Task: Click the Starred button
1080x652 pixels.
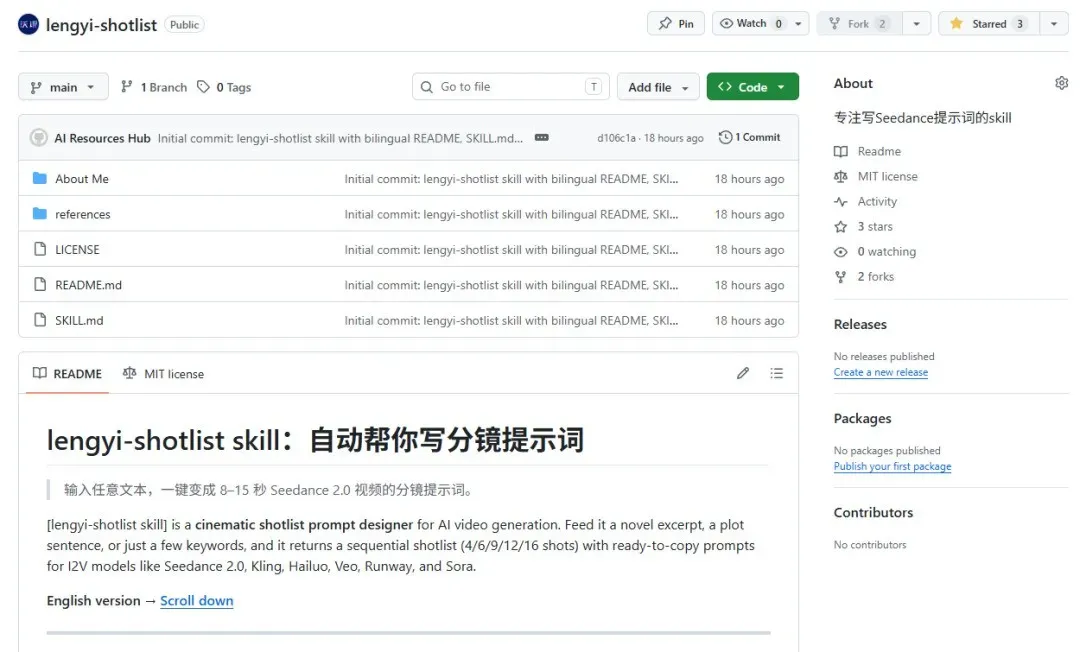Action: coord(988,23)
